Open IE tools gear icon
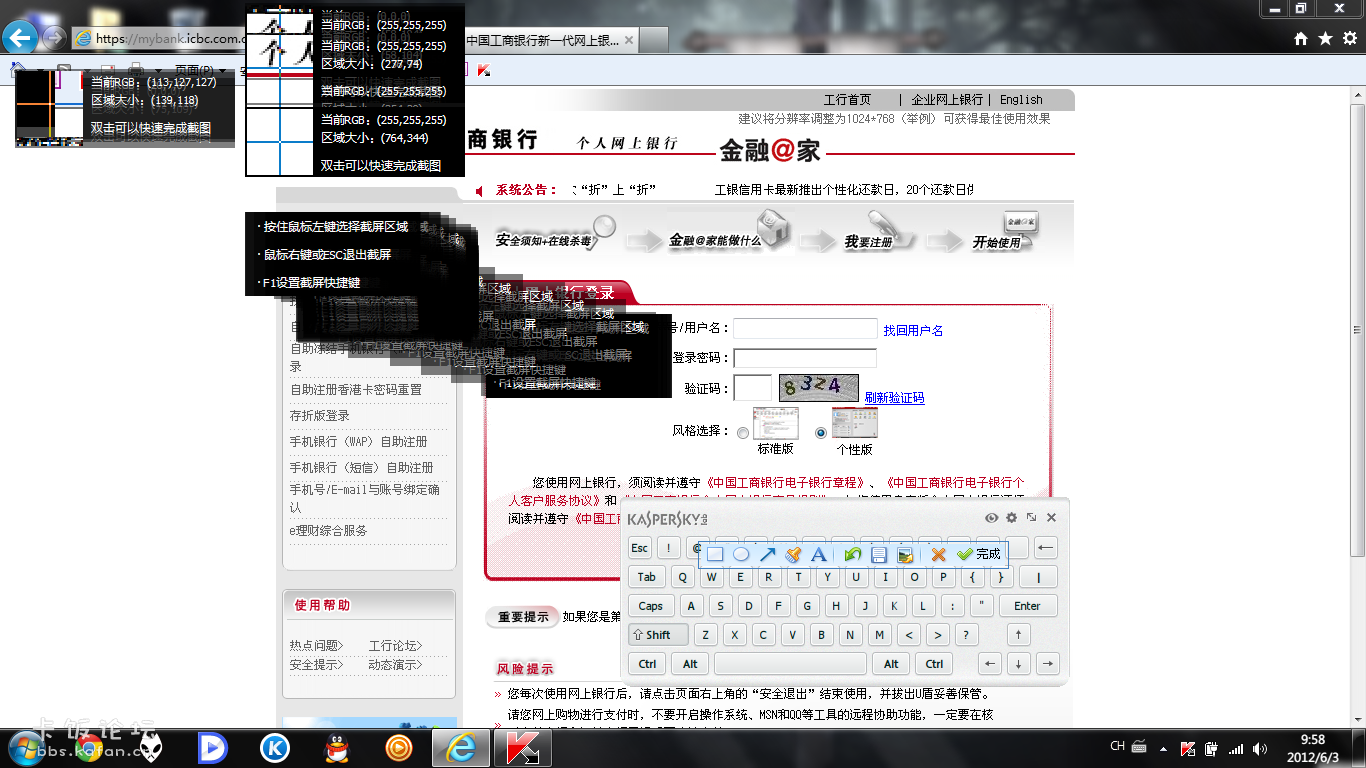 tap(1349, 38)
